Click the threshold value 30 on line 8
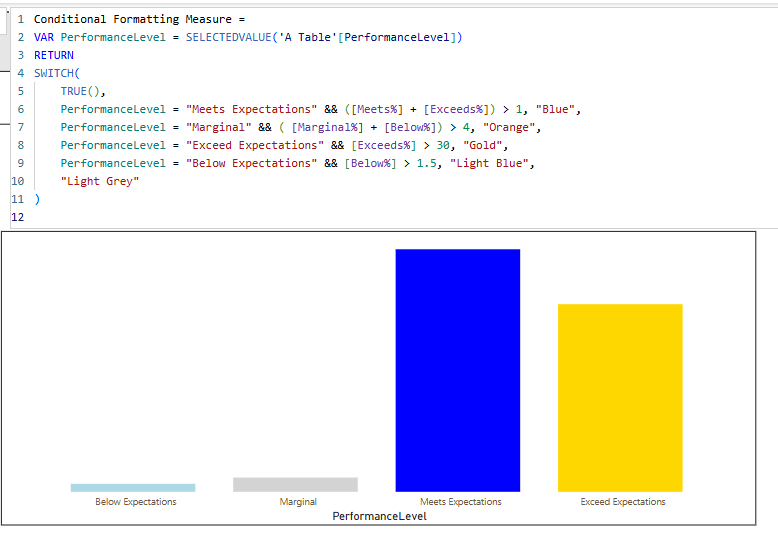The image size is (778, 539). 443,145
